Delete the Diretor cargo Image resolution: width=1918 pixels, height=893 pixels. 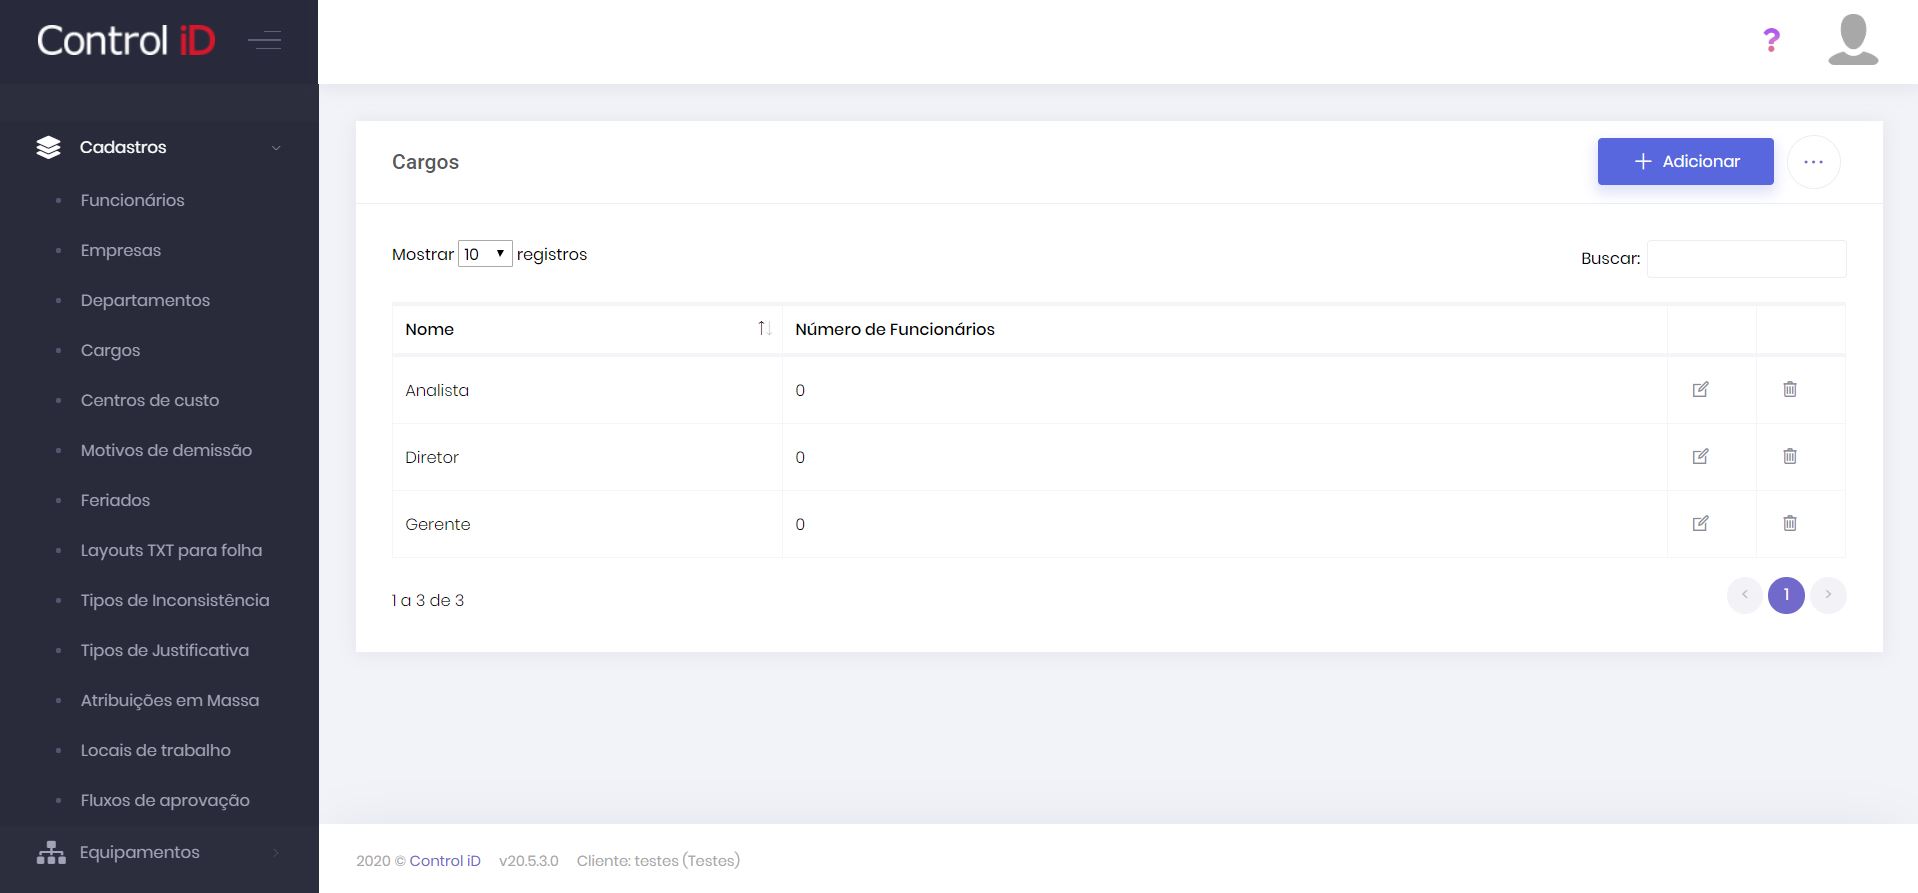pos(1789,456)
